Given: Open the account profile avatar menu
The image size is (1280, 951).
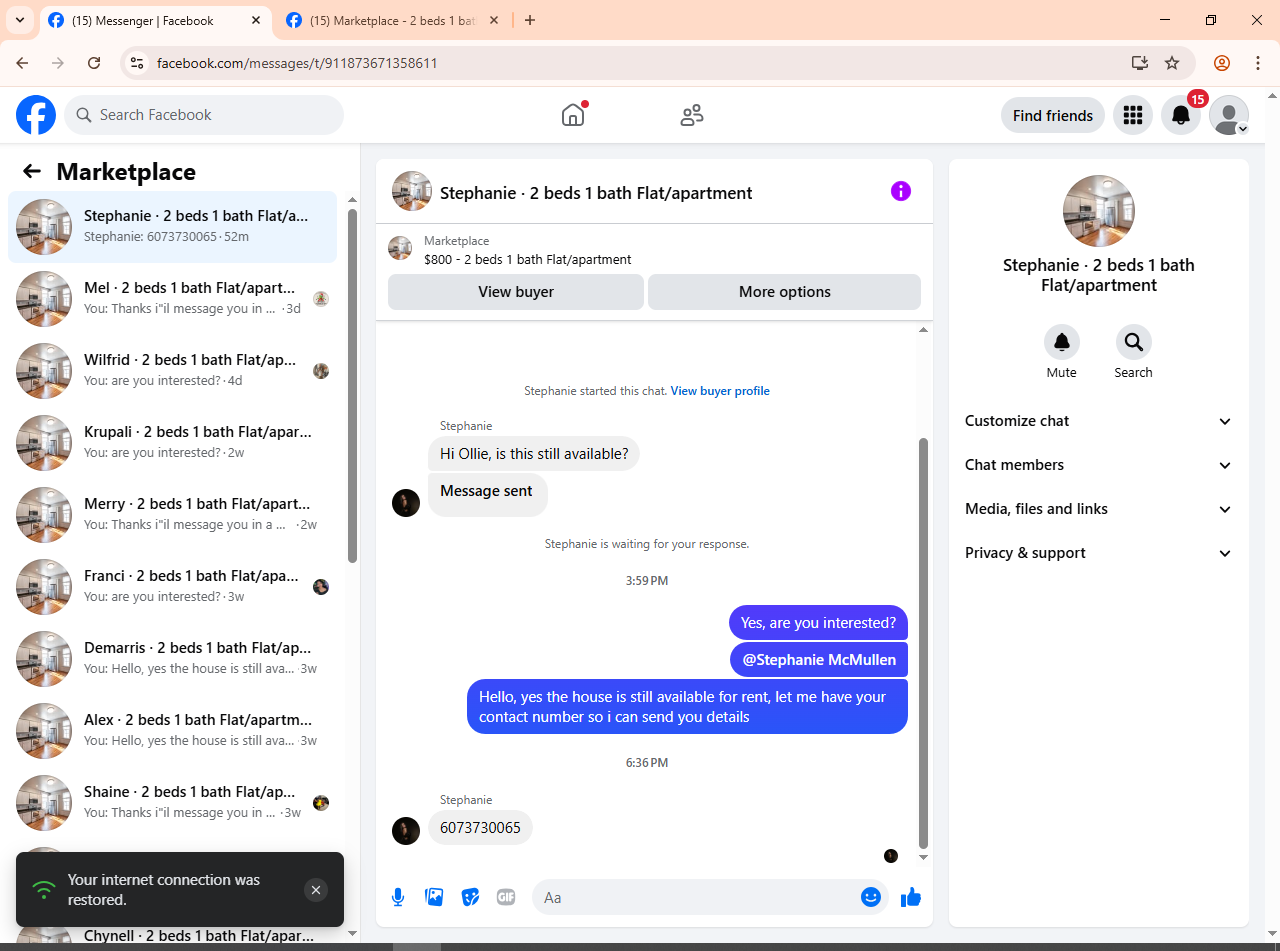Looking at the screenshot, I should point(1229,115).
